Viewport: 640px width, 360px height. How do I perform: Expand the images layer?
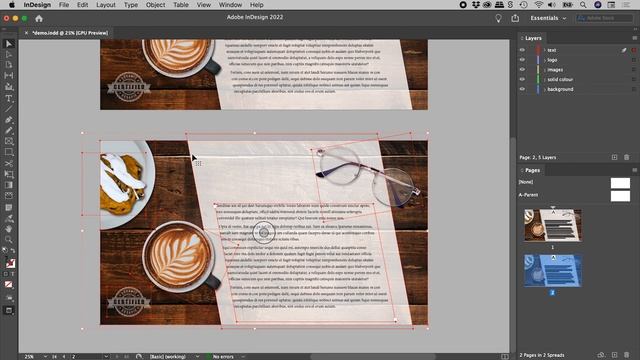click(x=544, y=70)
